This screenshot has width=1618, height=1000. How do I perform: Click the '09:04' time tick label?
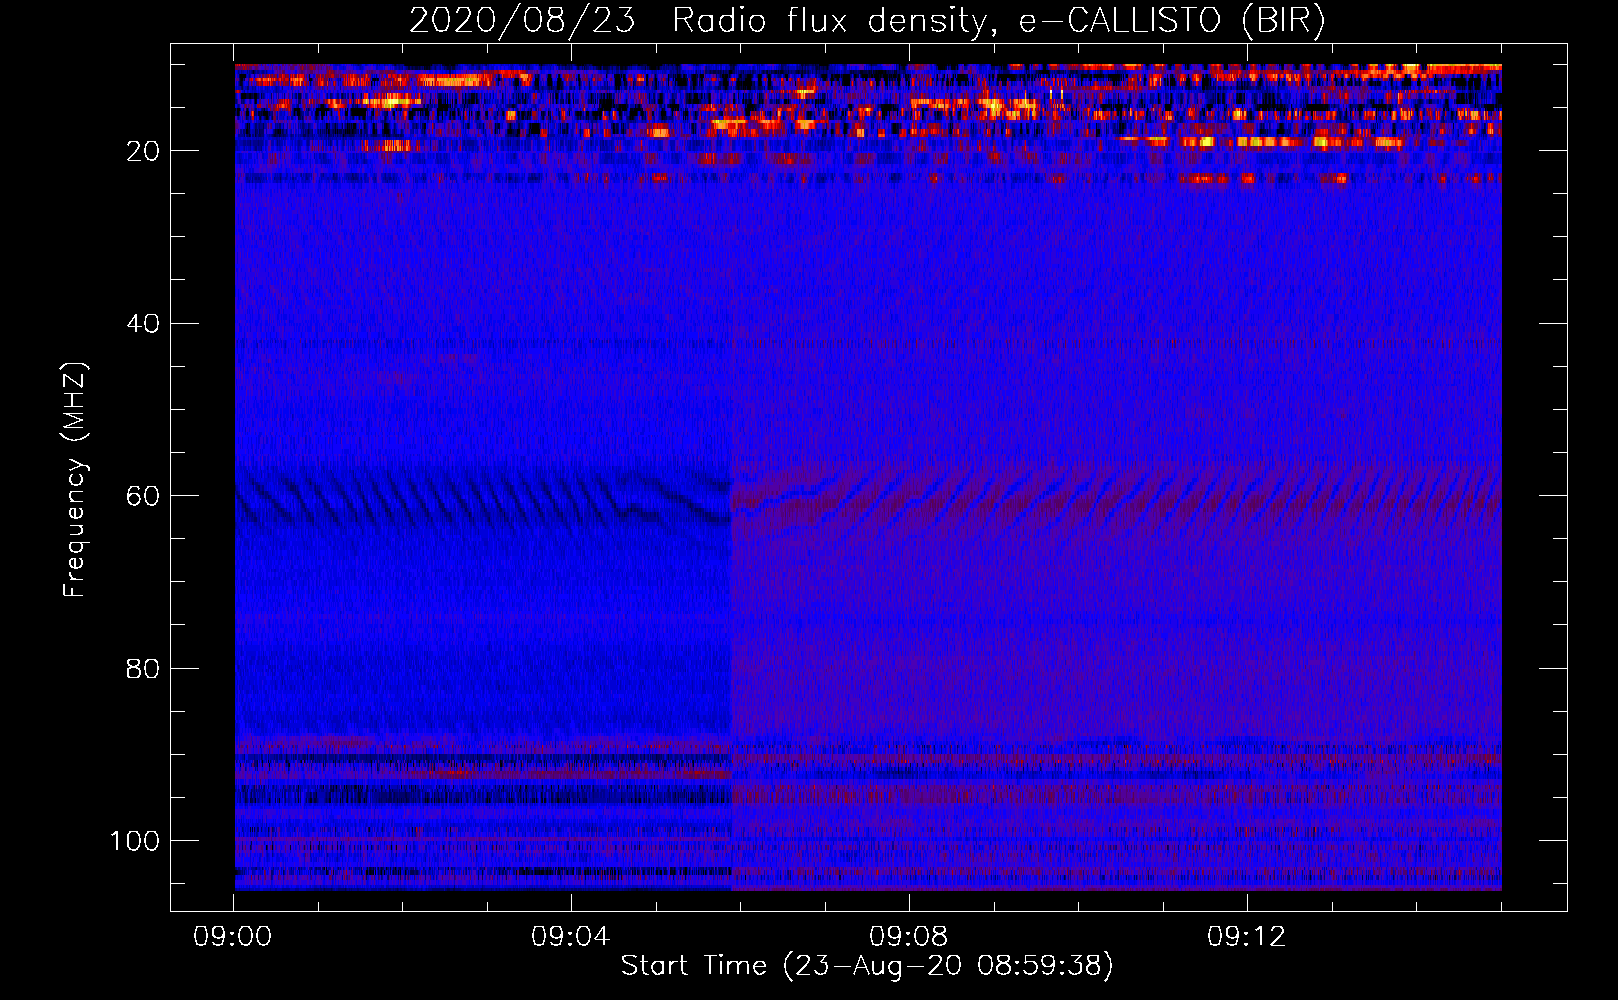[x=570, y=937]
